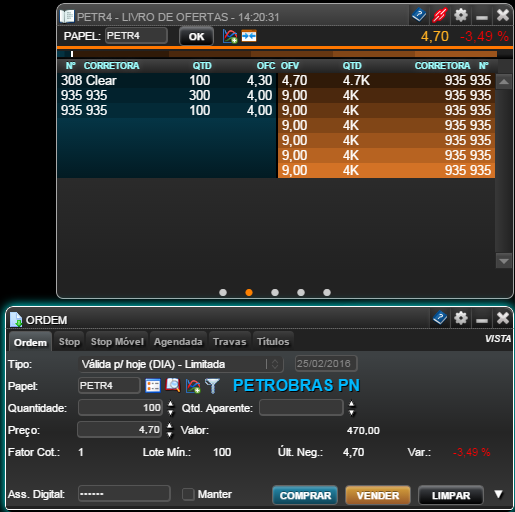The width and height of the screenshot is (515, 512).
Task: Decrease Qtd. Aparente with down arrow
Action: coord(351,412)
